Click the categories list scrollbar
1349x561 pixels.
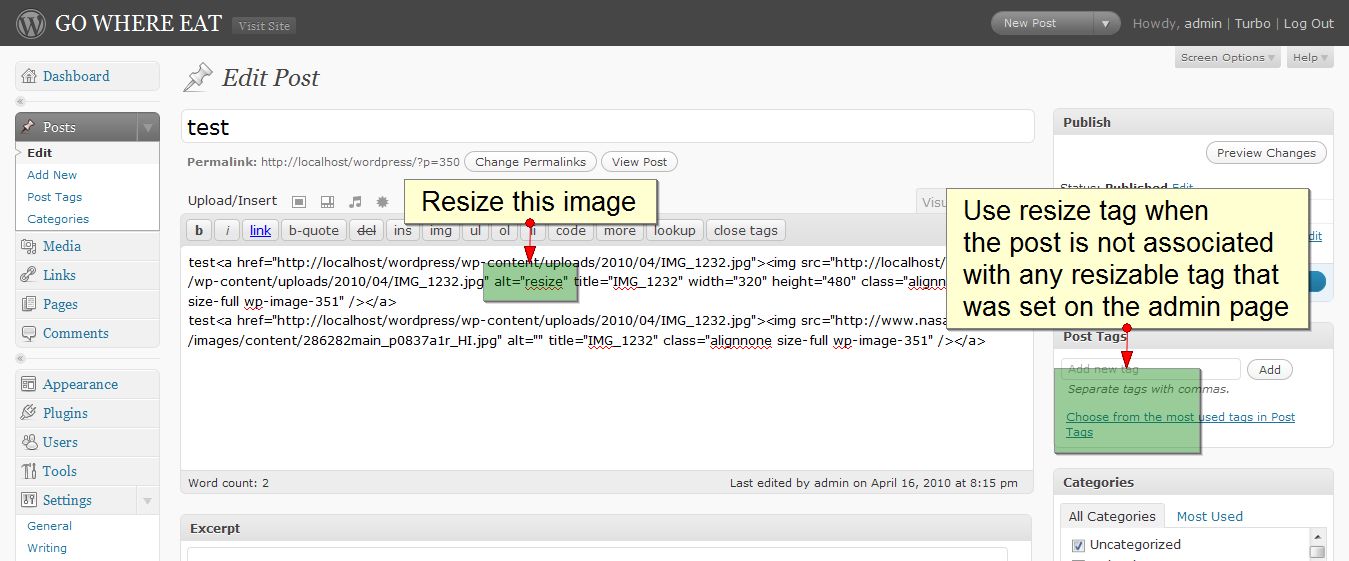click(x=1318, y=546)
